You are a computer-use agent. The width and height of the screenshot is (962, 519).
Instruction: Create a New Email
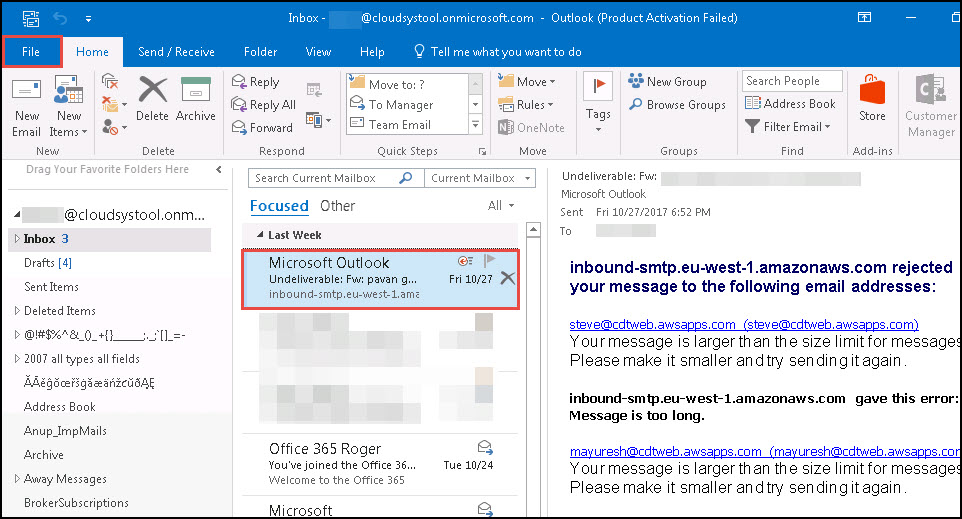pyautogui.click(x=26, y=107)
